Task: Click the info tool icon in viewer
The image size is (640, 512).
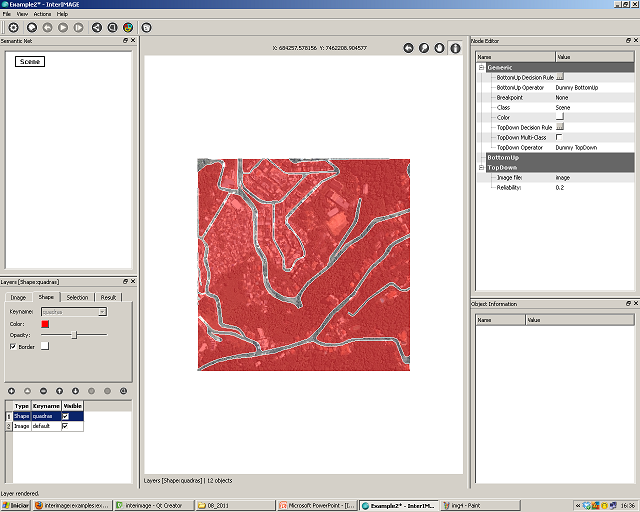Action: tap(455, 47)
